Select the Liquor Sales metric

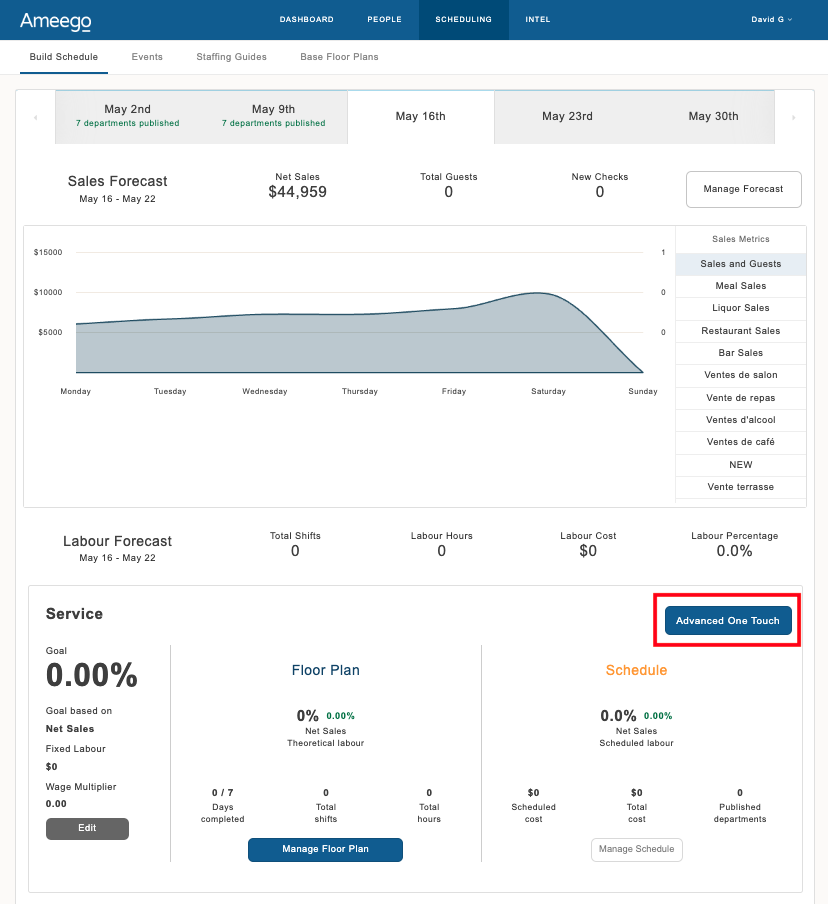point(740,308)
